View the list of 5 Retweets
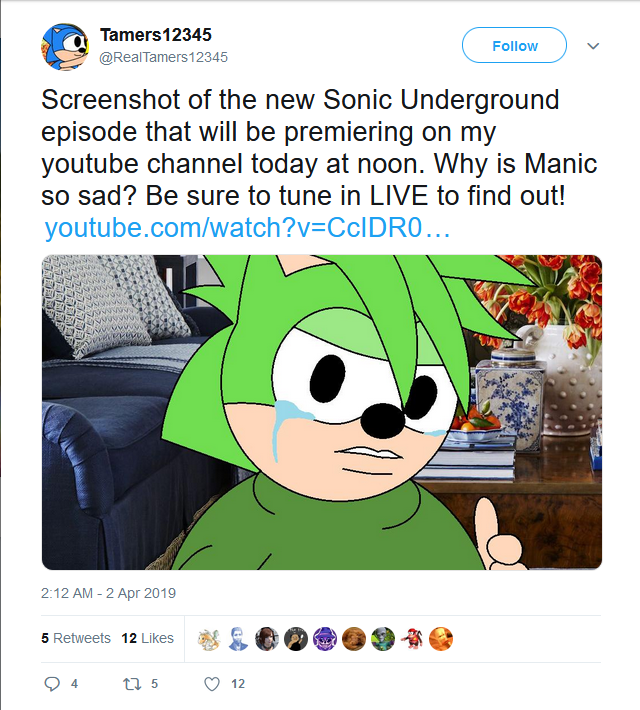Image resolution: width=640 pixels, height=710 pixels. click(x=76, y=638)
